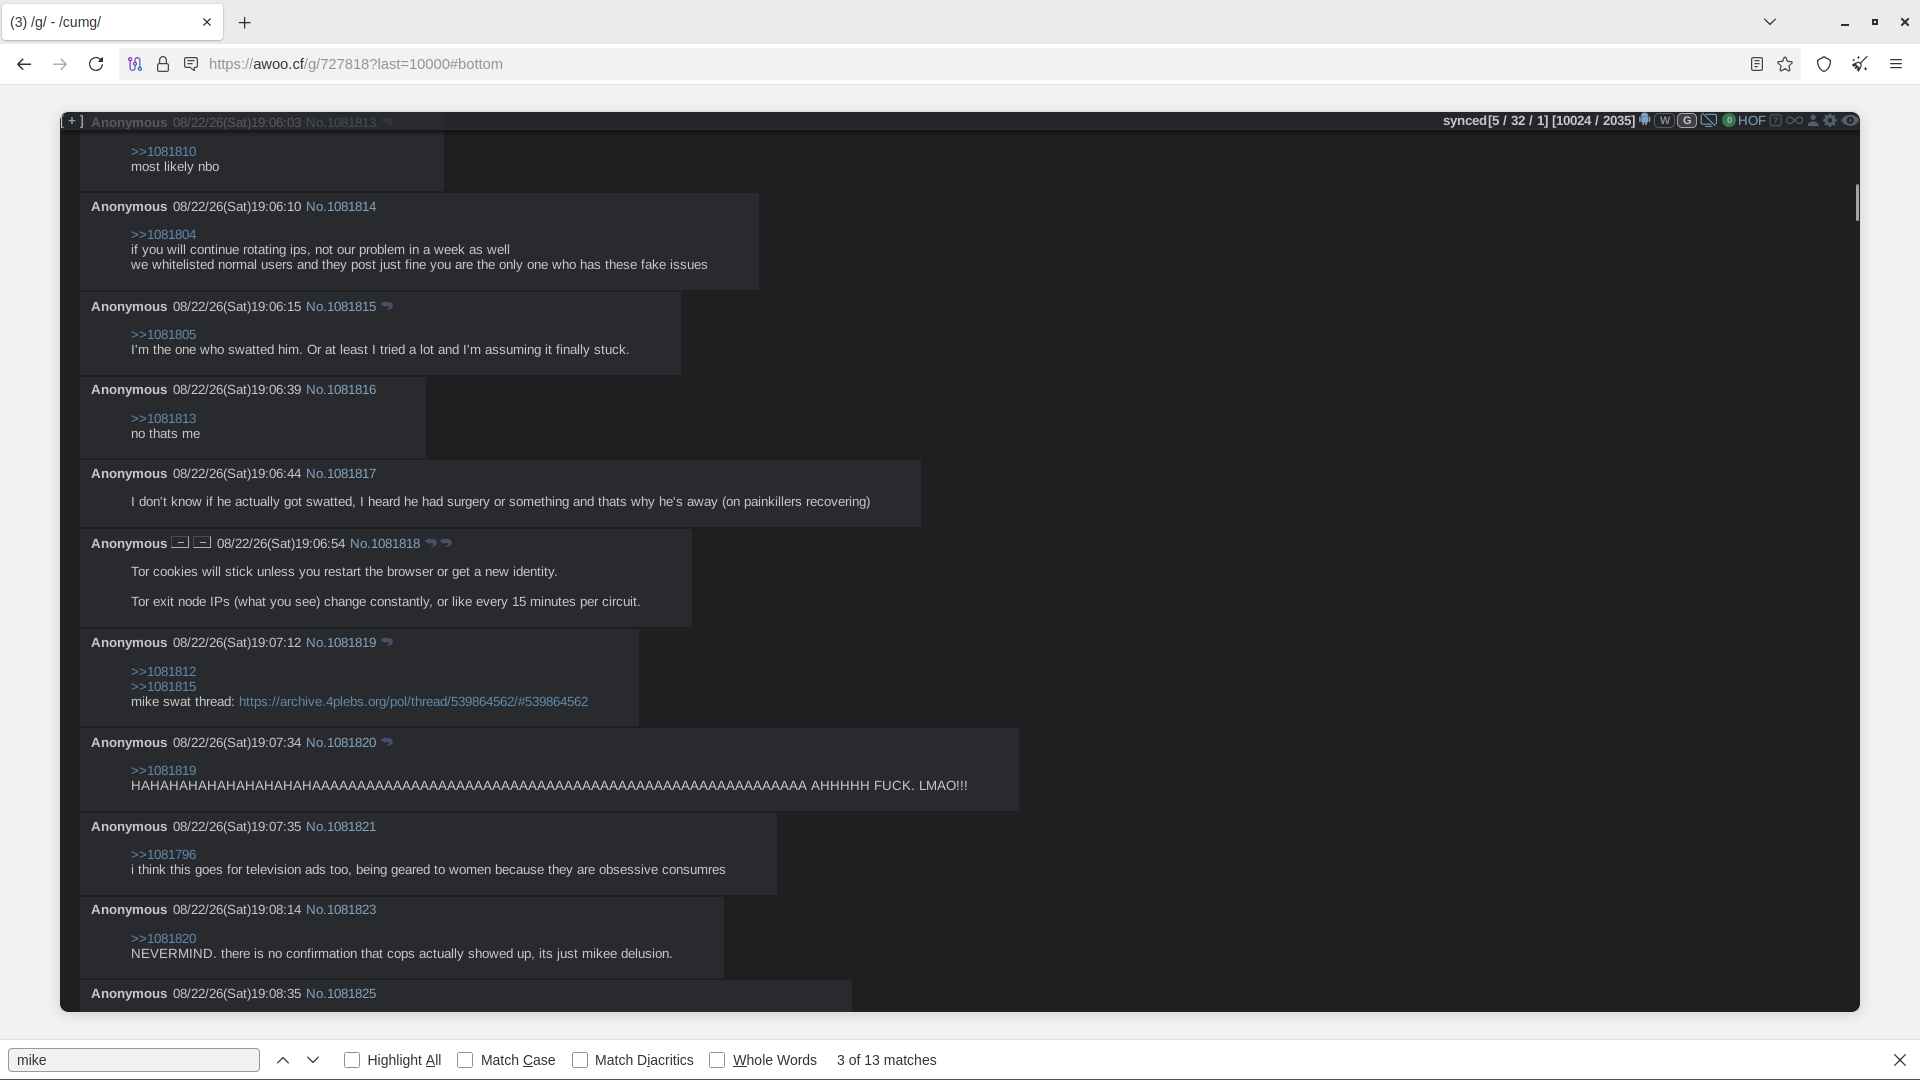Reload the current page

[x=96, y=64]
